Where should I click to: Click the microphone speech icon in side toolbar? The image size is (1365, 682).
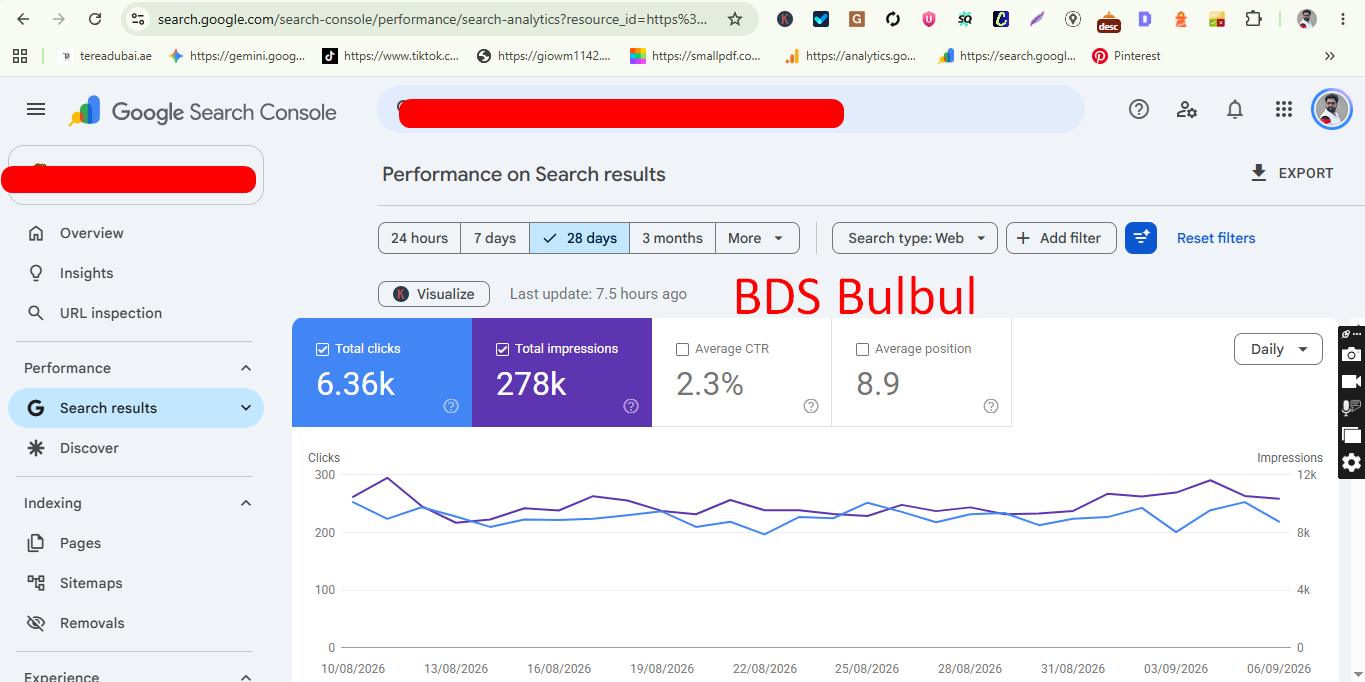(1351, 407)
